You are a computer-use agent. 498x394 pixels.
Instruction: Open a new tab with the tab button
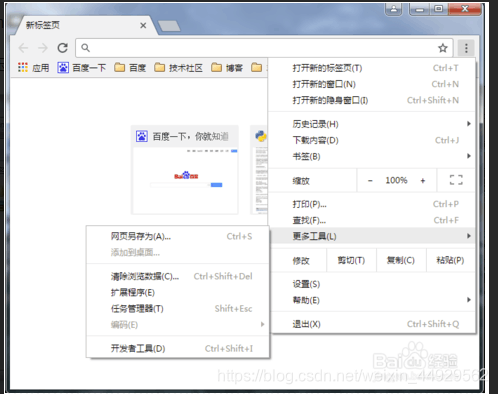tap(169, 26)
